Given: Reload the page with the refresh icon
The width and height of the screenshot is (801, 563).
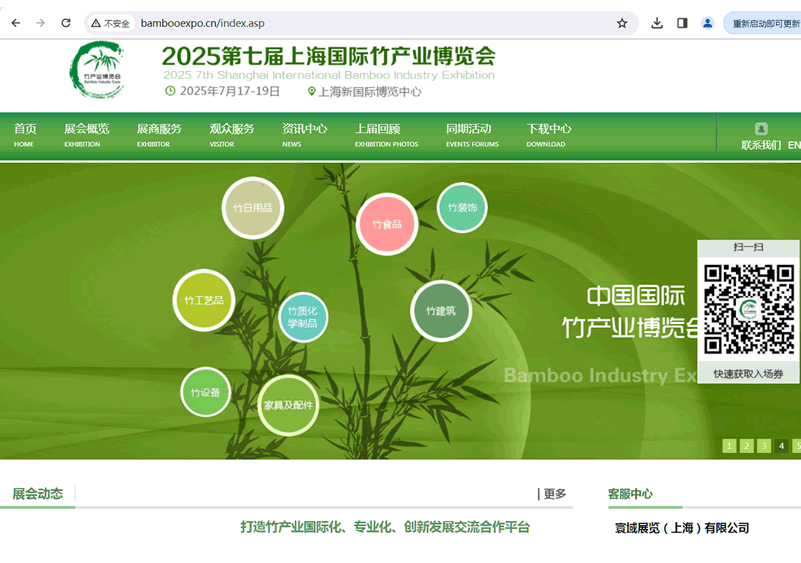Looking at the screenshot, I should (66, 23).
